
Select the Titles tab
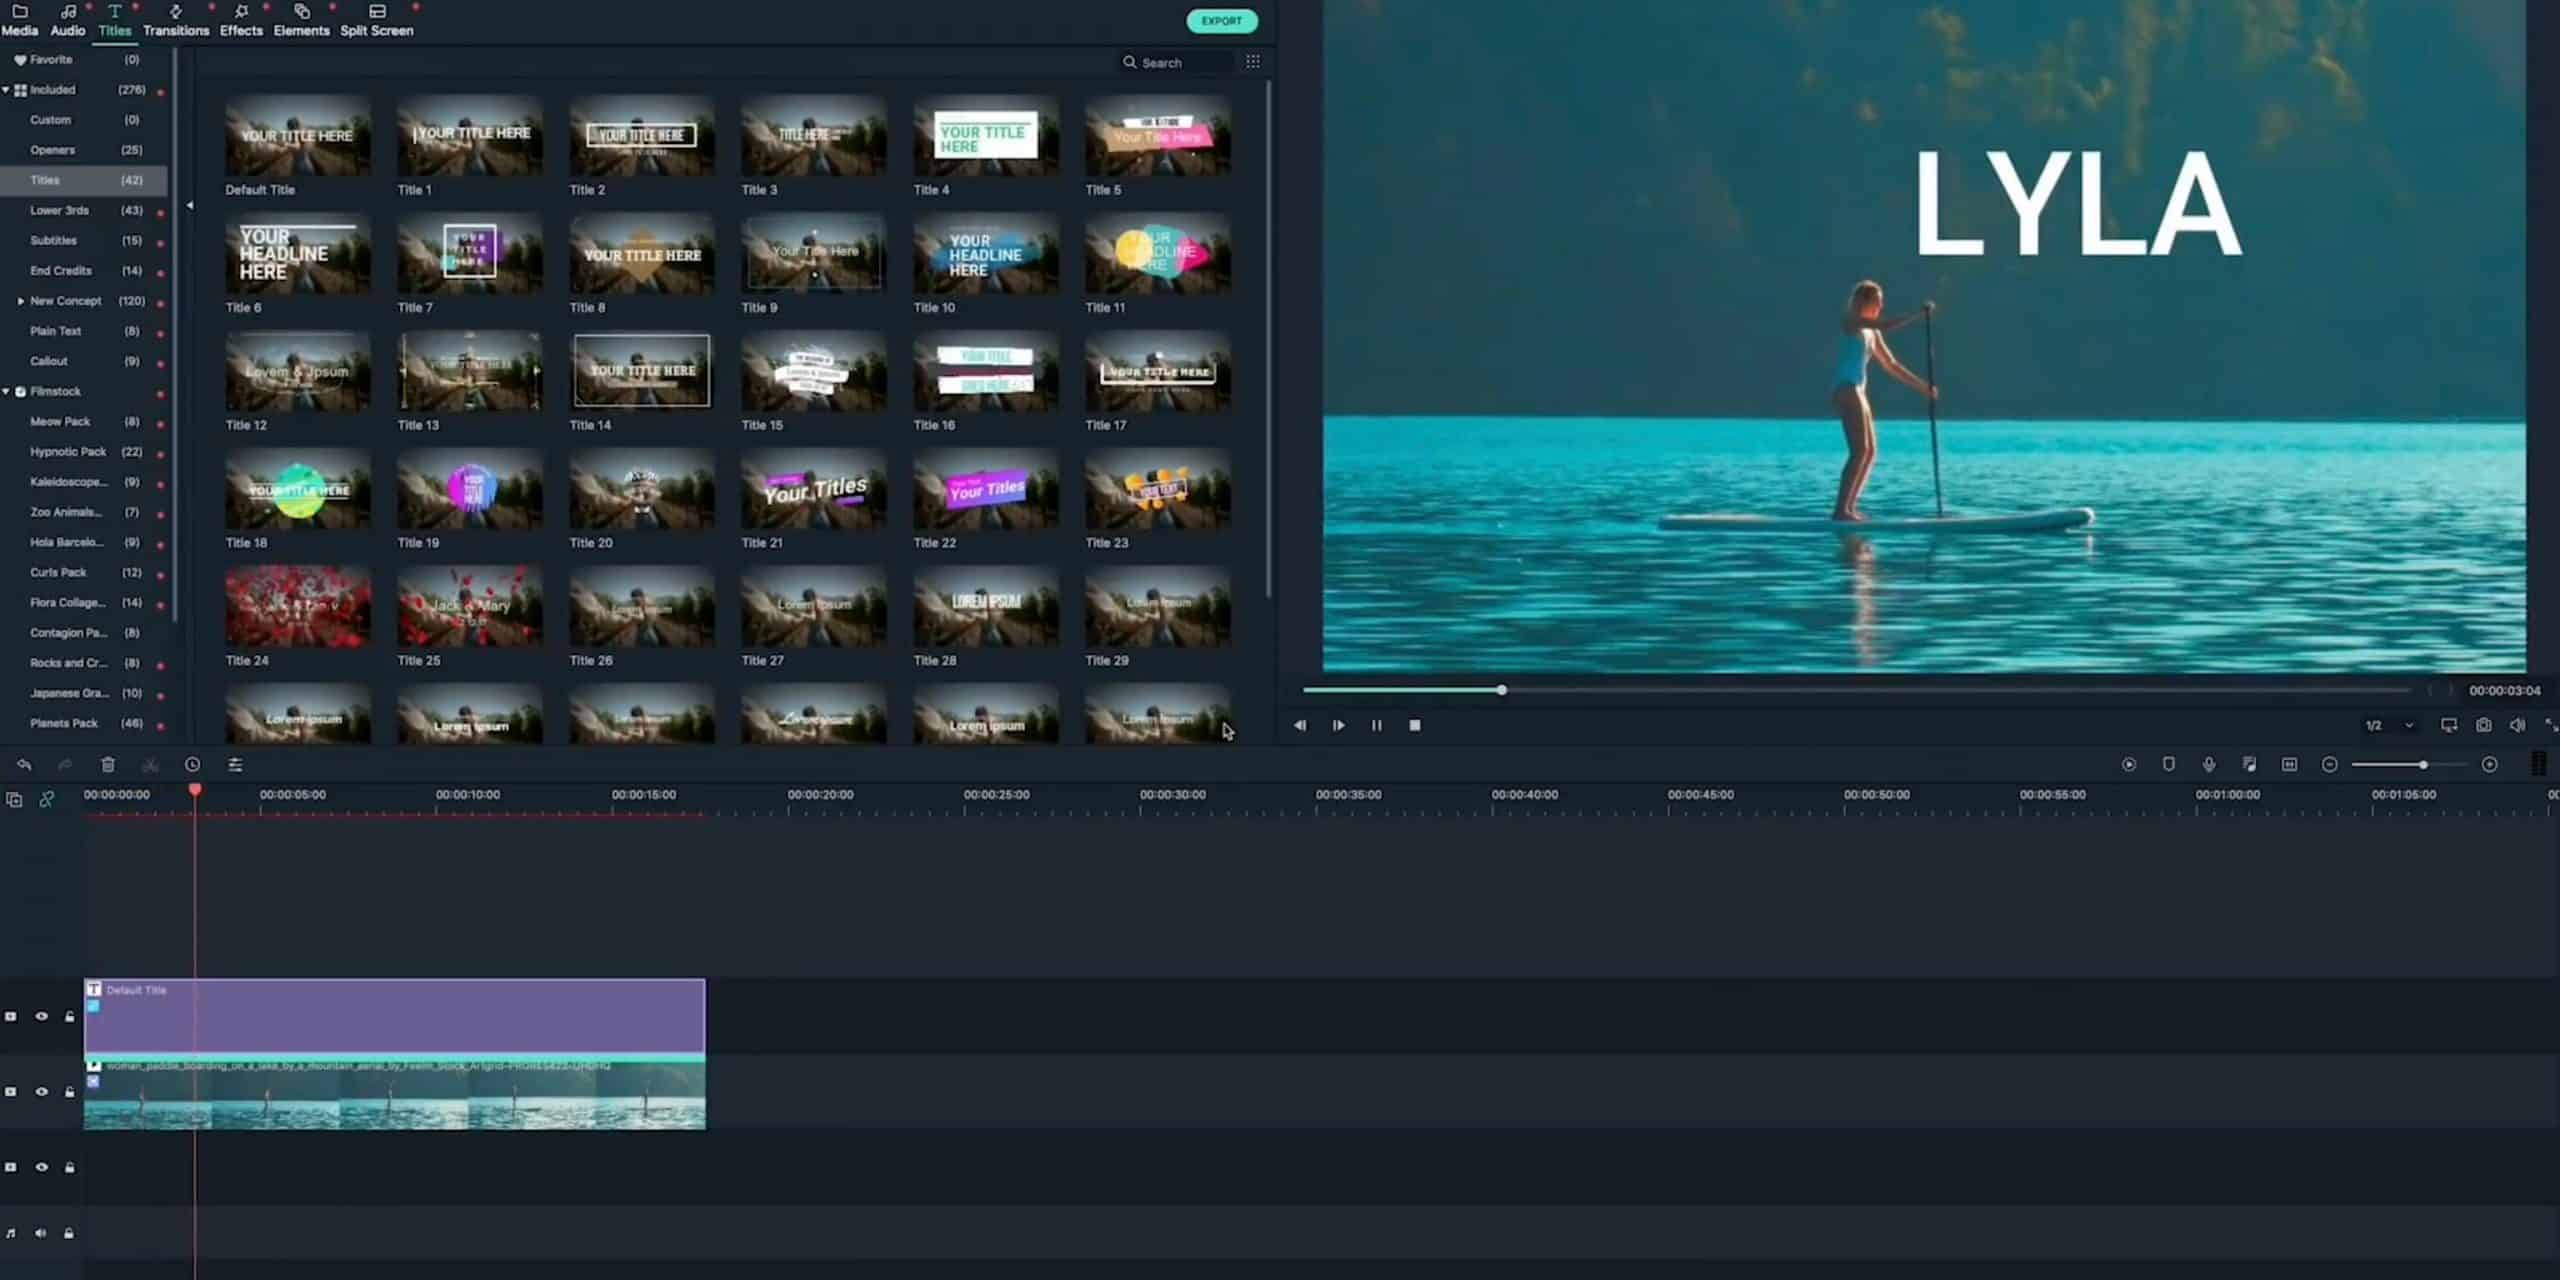coord(113,29)
